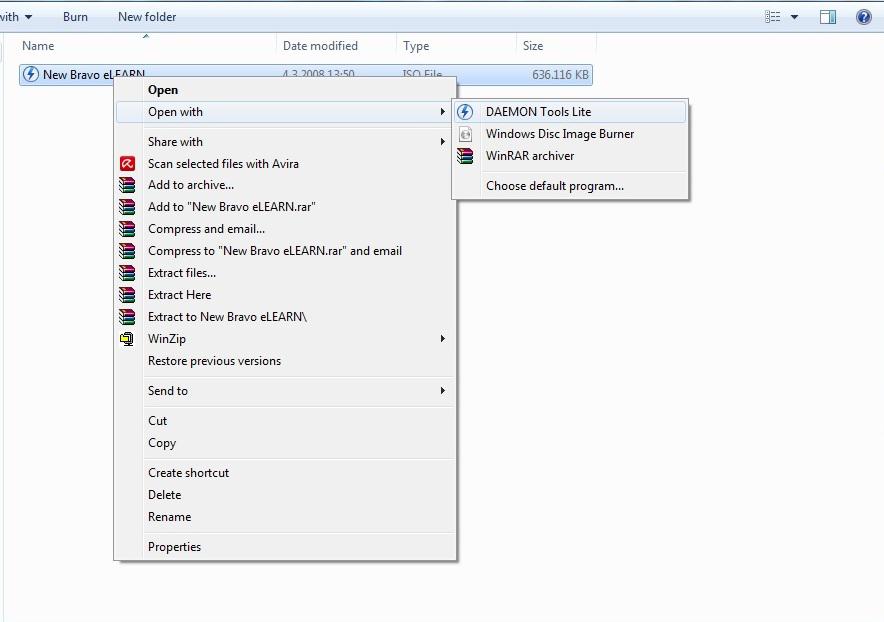Open with DAEMON Tools Lite
884x622 pixels.
570,112
